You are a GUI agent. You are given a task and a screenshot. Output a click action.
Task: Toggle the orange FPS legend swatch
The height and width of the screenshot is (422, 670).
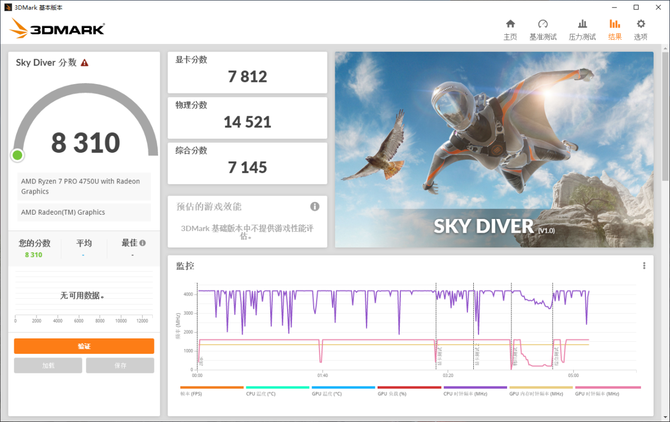(x=212, y=387)
